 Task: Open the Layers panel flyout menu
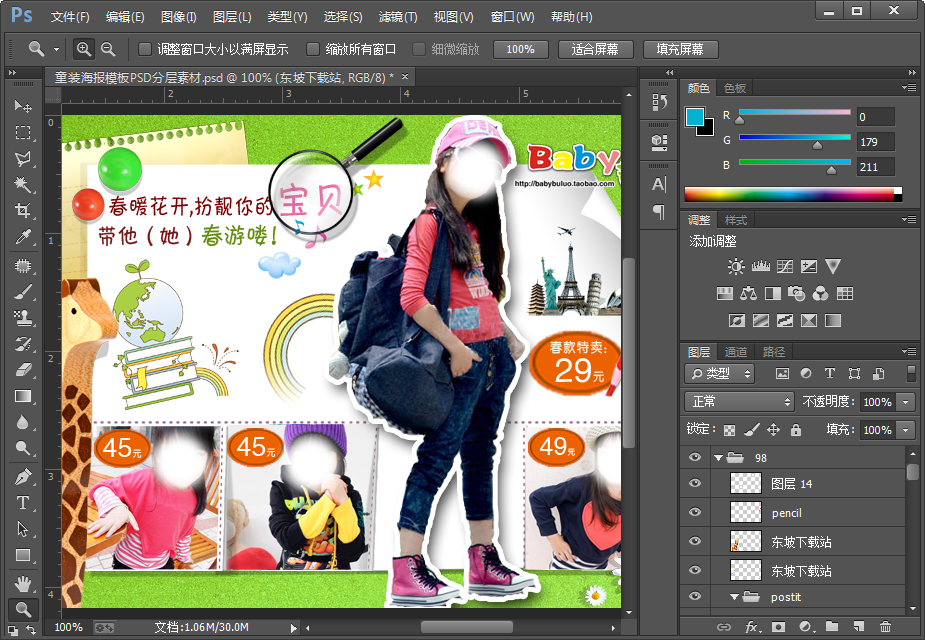pos(908,352)
